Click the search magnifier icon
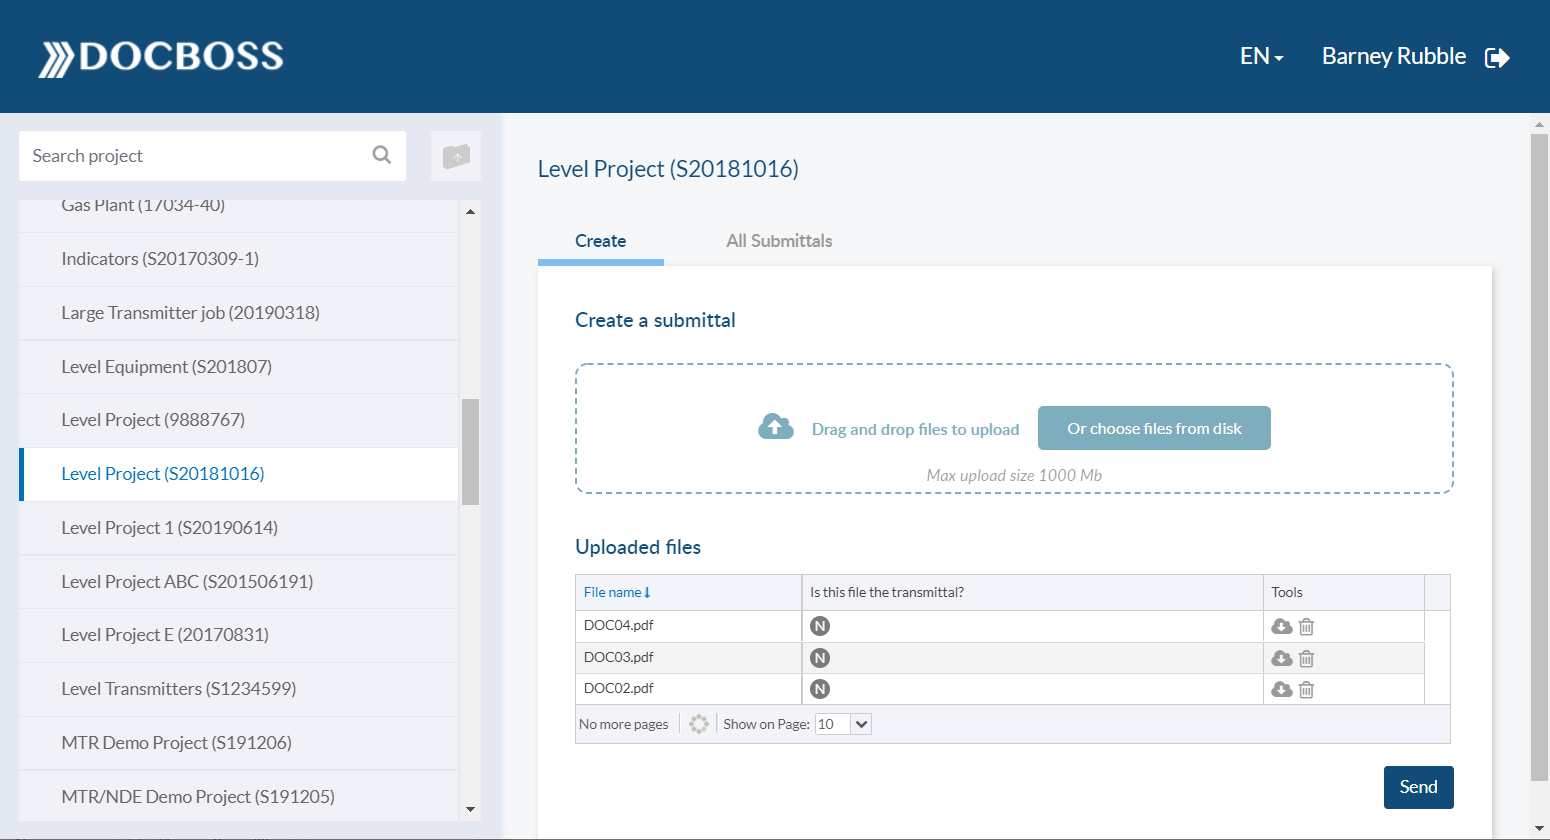Viewport: 1550px width, 840px height. [381, 155]
